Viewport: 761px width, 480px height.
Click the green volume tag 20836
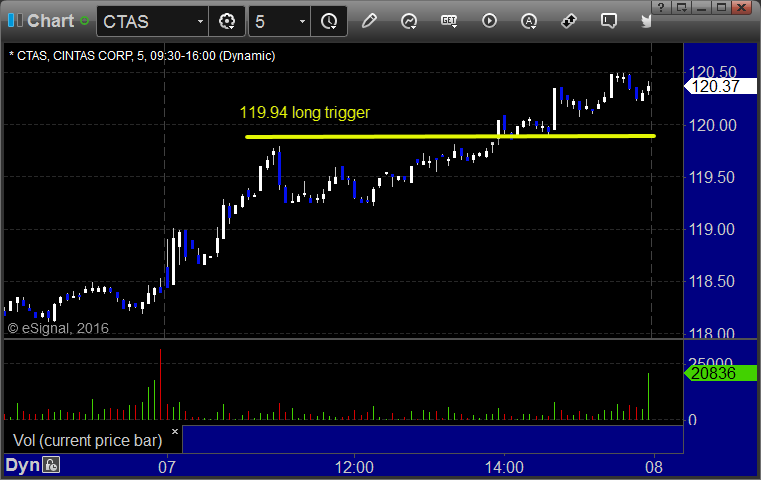[720, 373]
